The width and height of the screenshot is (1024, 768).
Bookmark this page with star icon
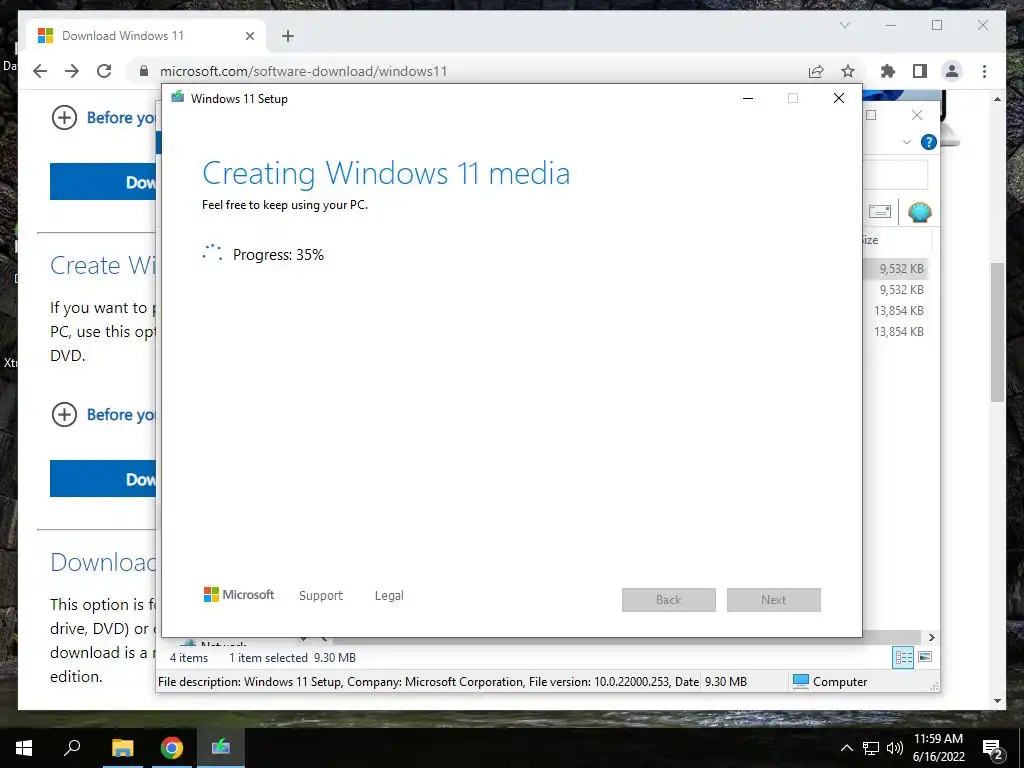(x=848, y=71)
